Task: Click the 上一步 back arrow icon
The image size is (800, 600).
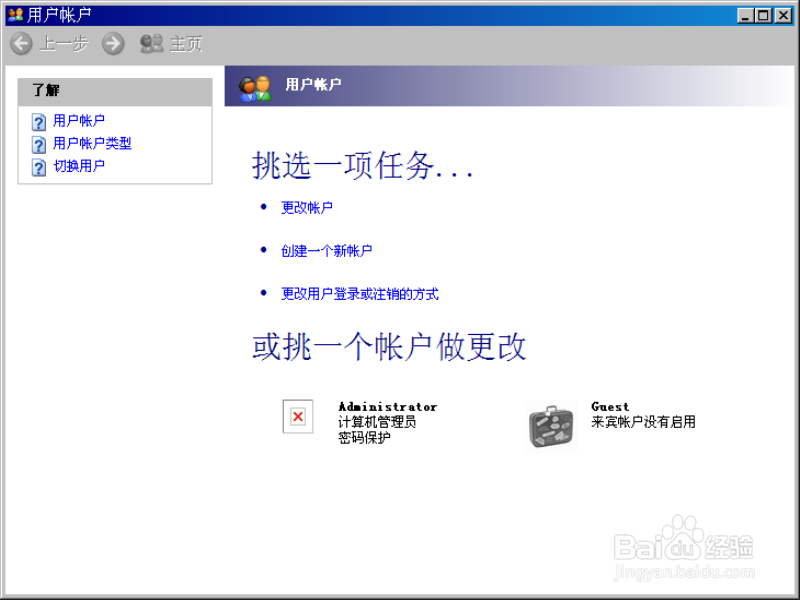Action: pyautogui.click(x=22, y=43)
